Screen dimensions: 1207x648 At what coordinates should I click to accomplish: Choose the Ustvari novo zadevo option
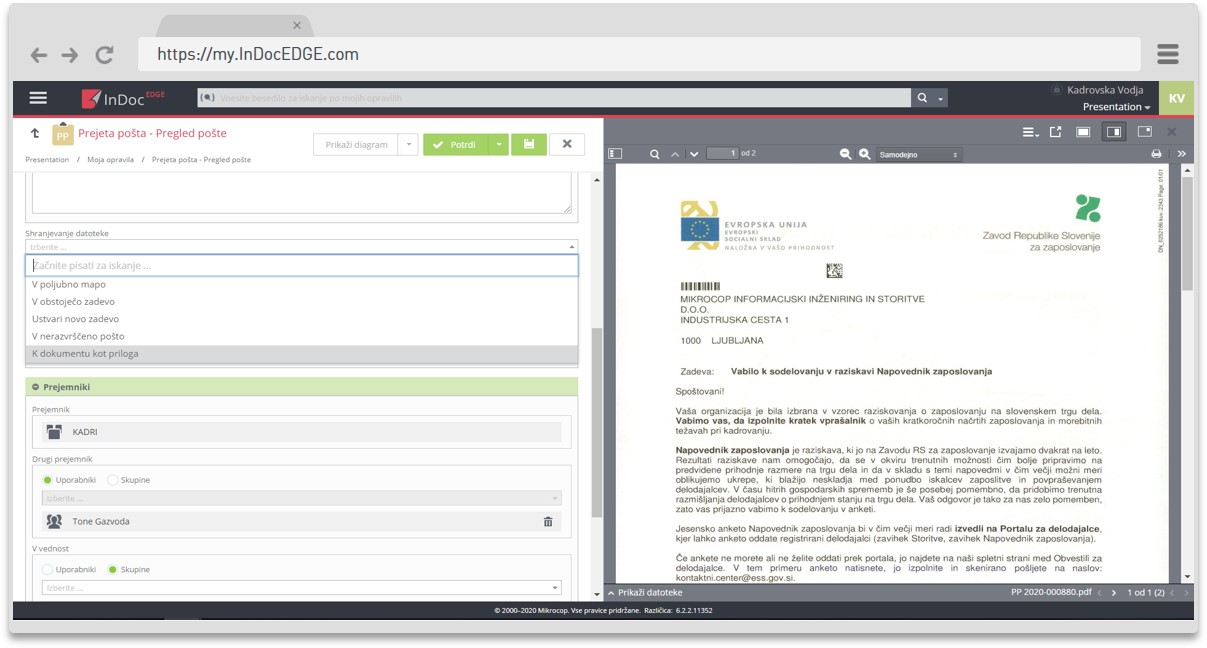click(302, 319)
